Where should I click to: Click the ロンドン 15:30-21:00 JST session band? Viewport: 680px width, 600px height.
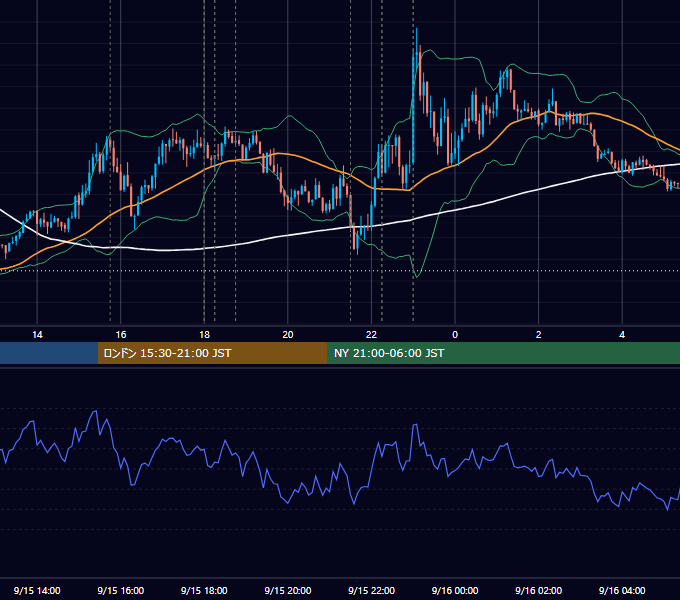[x=212, y=353]
